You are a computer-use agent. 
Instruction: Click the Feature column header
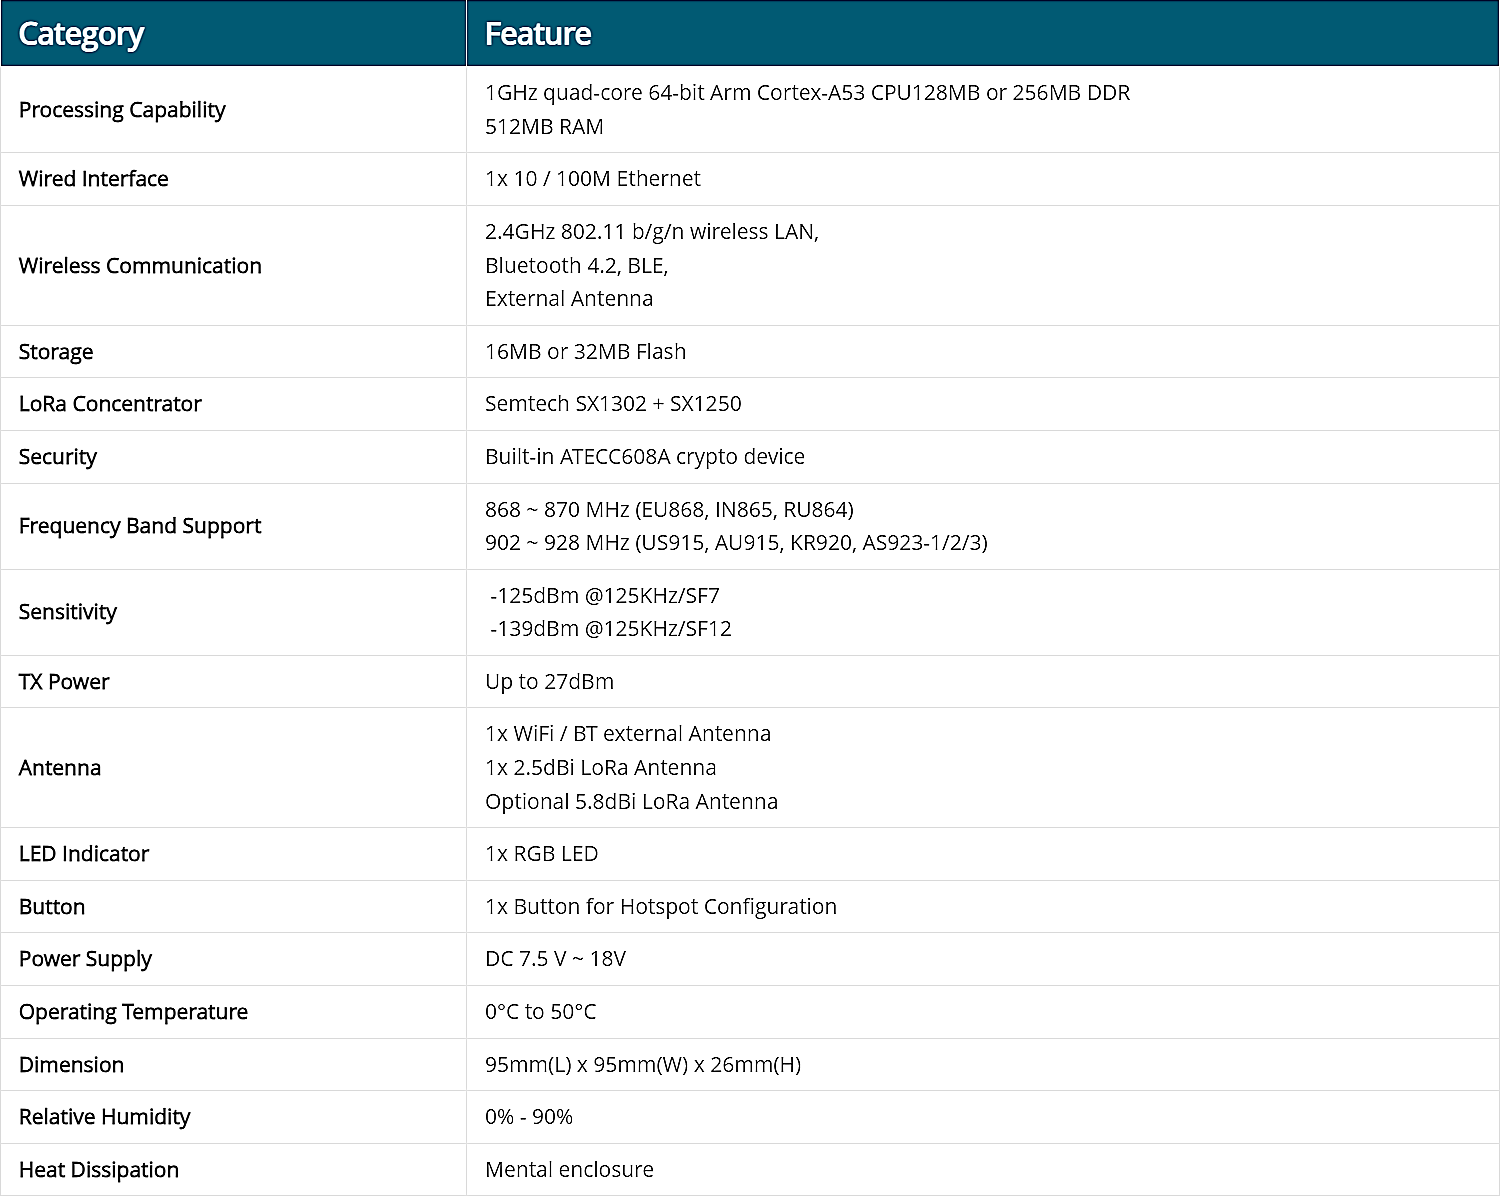click(x=538, y=34)
